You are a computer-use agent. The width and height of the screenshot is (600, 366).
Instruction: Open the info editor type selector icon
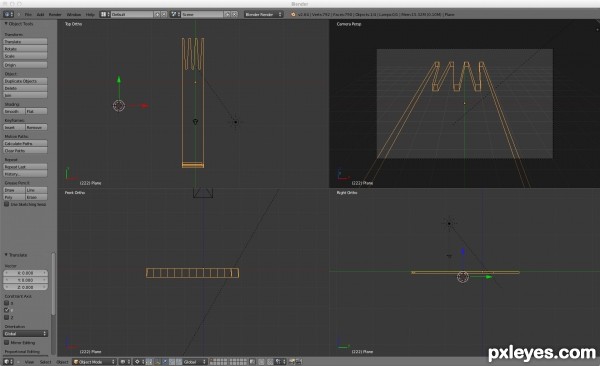pos(8,14)
